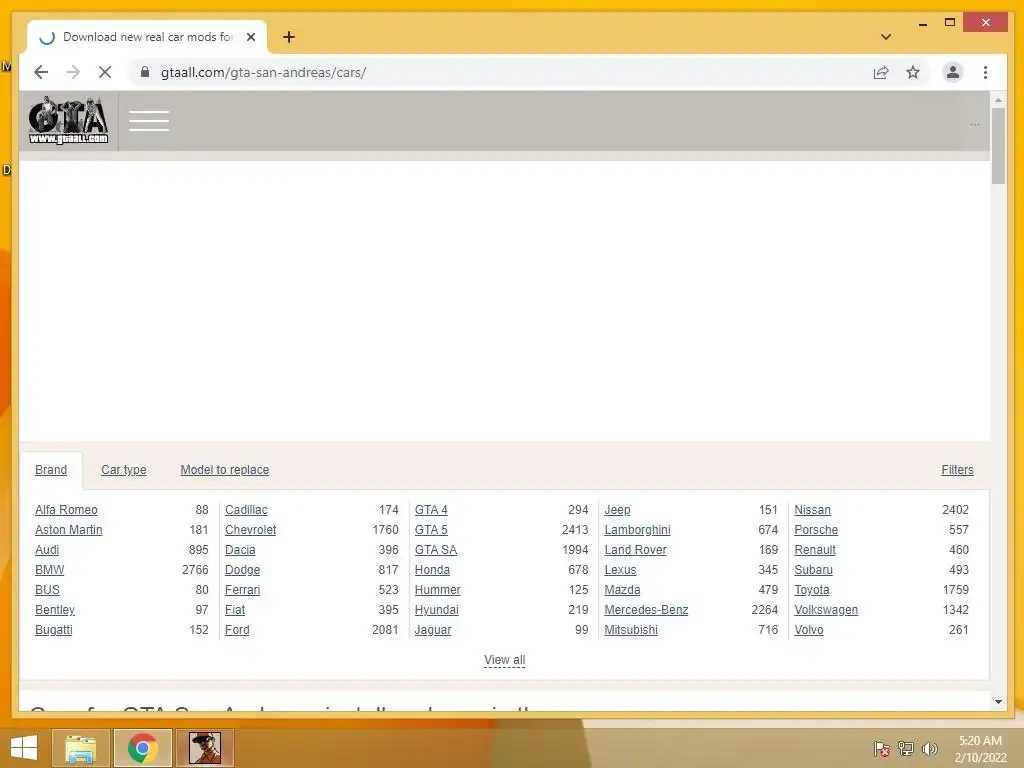The height and width of the screenshot is (768, 1024).
Task: Open GTA 5 category link
Action: point(431,530)
